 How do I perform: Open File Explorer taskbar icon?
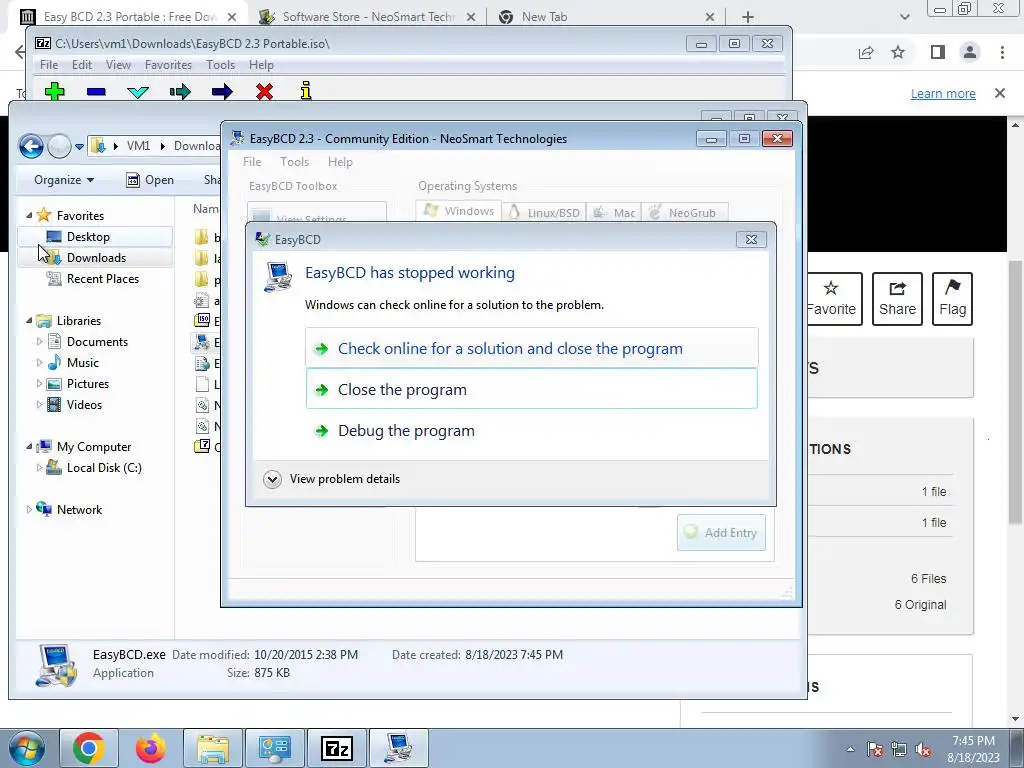pyautogui.click(x=213, y=748)
